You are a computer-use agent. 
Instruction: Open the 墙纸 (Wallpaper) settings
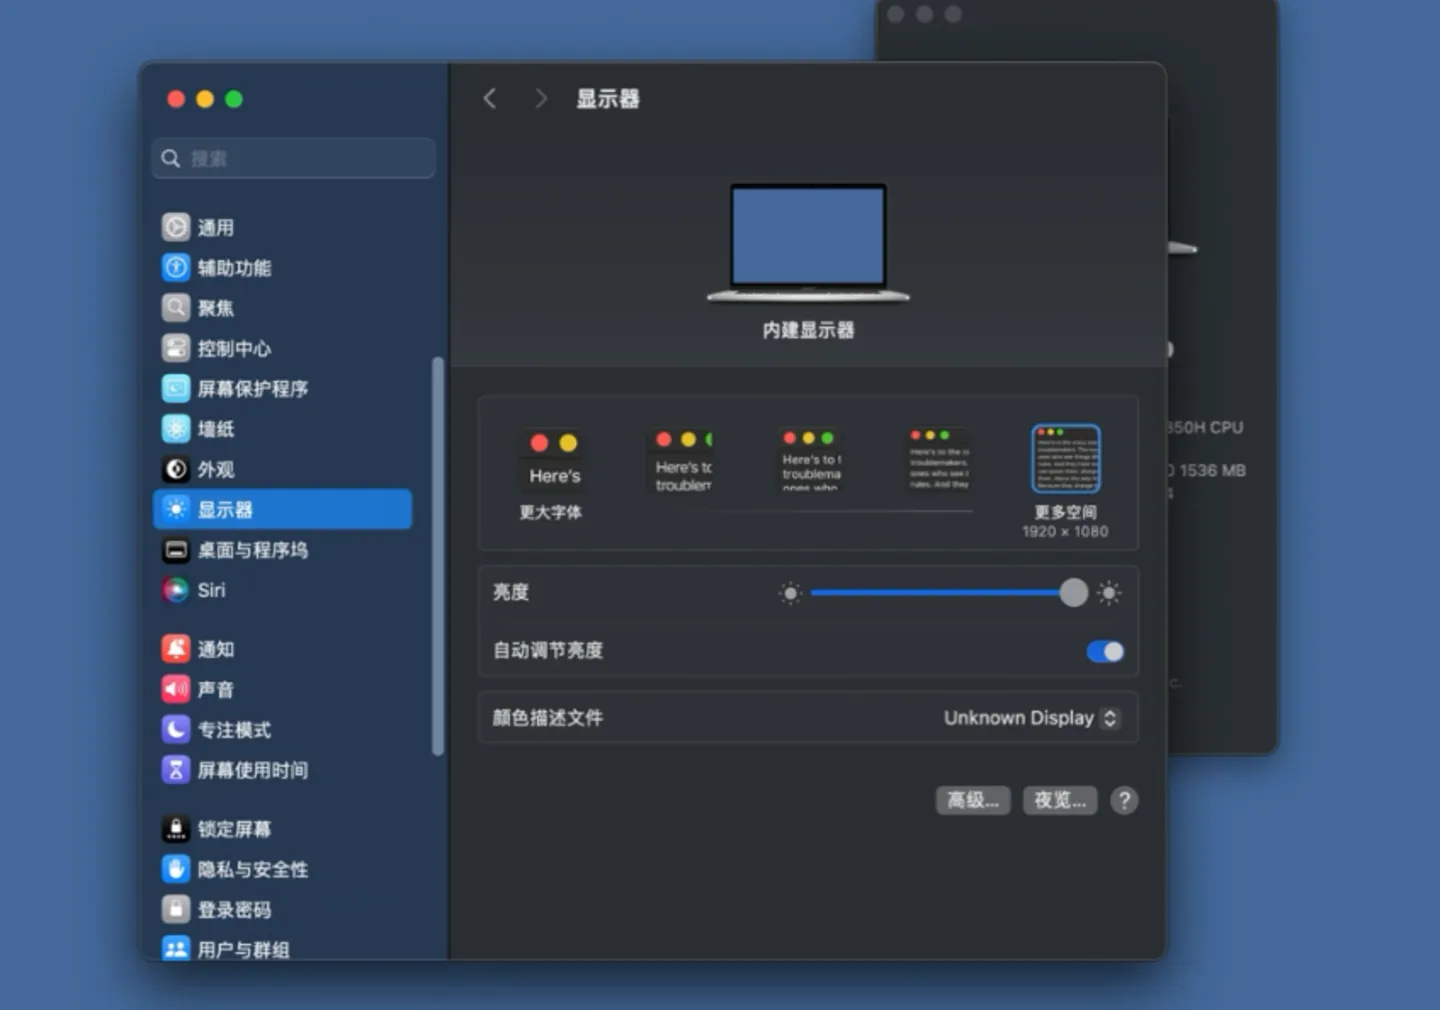216,428
